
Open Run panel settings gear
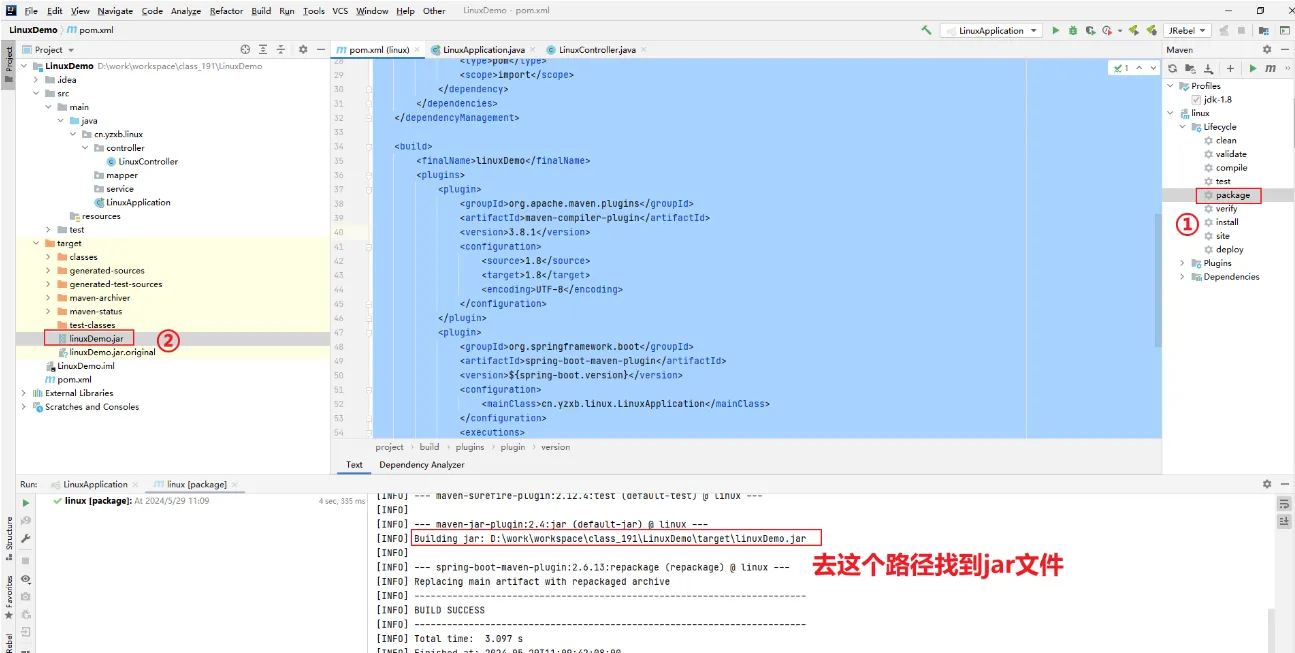1267,484
